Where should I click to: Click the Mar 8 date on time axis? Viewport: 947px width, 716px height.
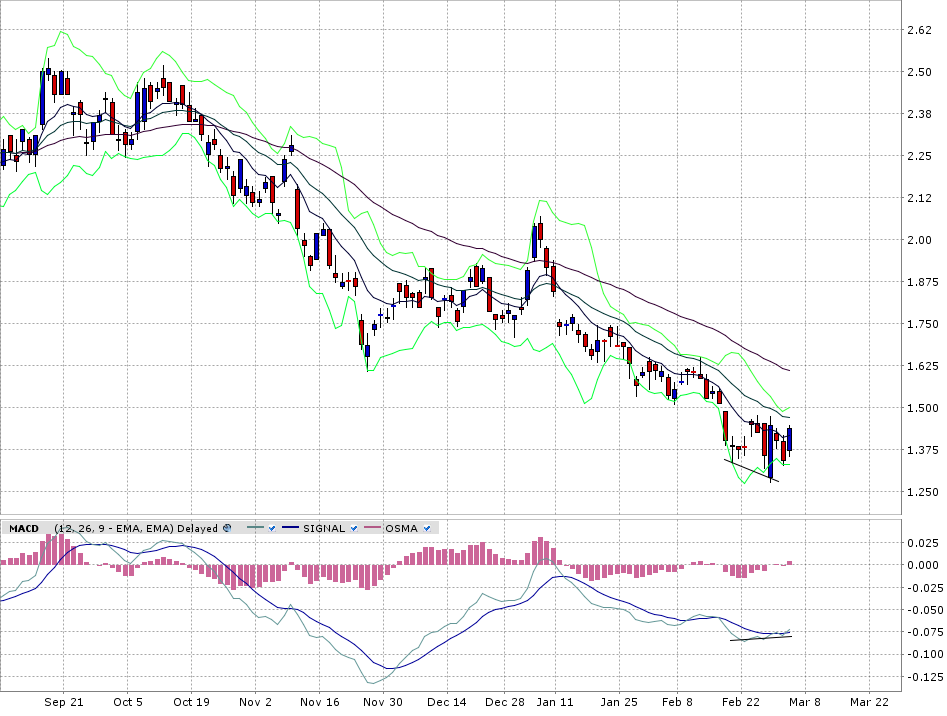(808, 703)
